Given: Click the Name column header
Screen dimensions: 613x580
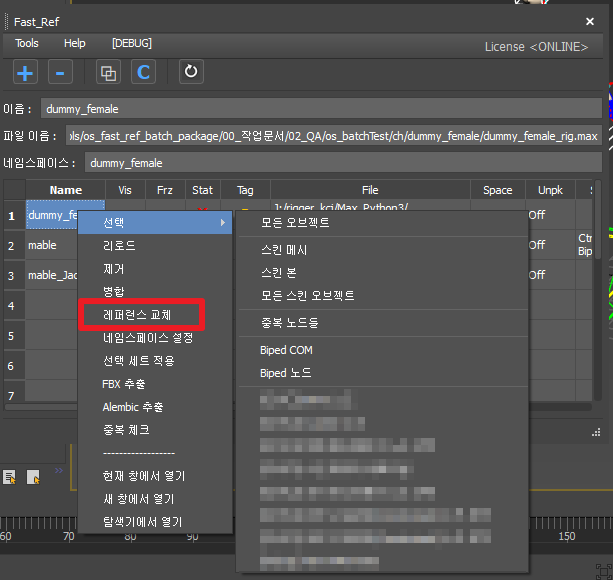Looking at the screenshot, I should pyautogui.click(x=66, y=190).
